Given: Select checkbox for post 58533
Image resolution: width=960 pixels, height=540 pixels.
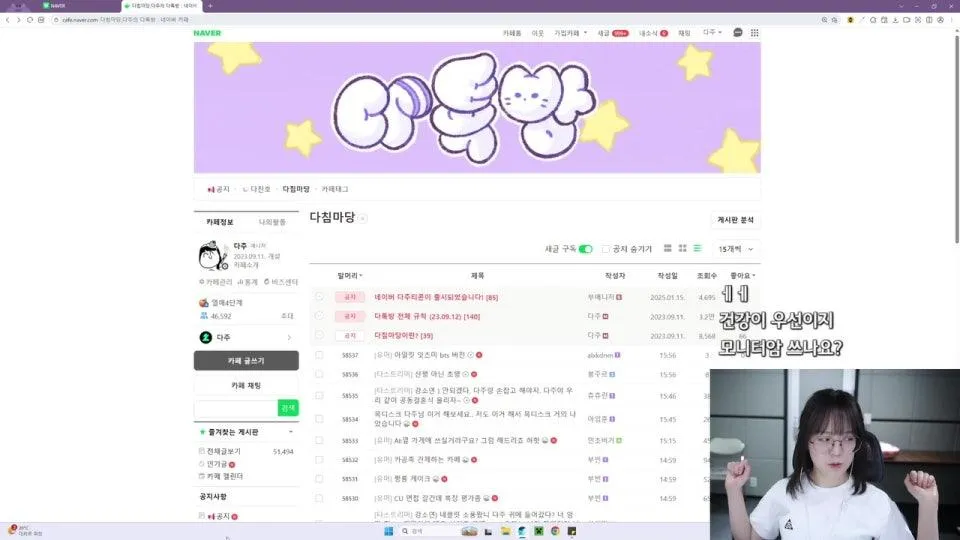Looking at the screenshot, I should [x=319, y=440].
